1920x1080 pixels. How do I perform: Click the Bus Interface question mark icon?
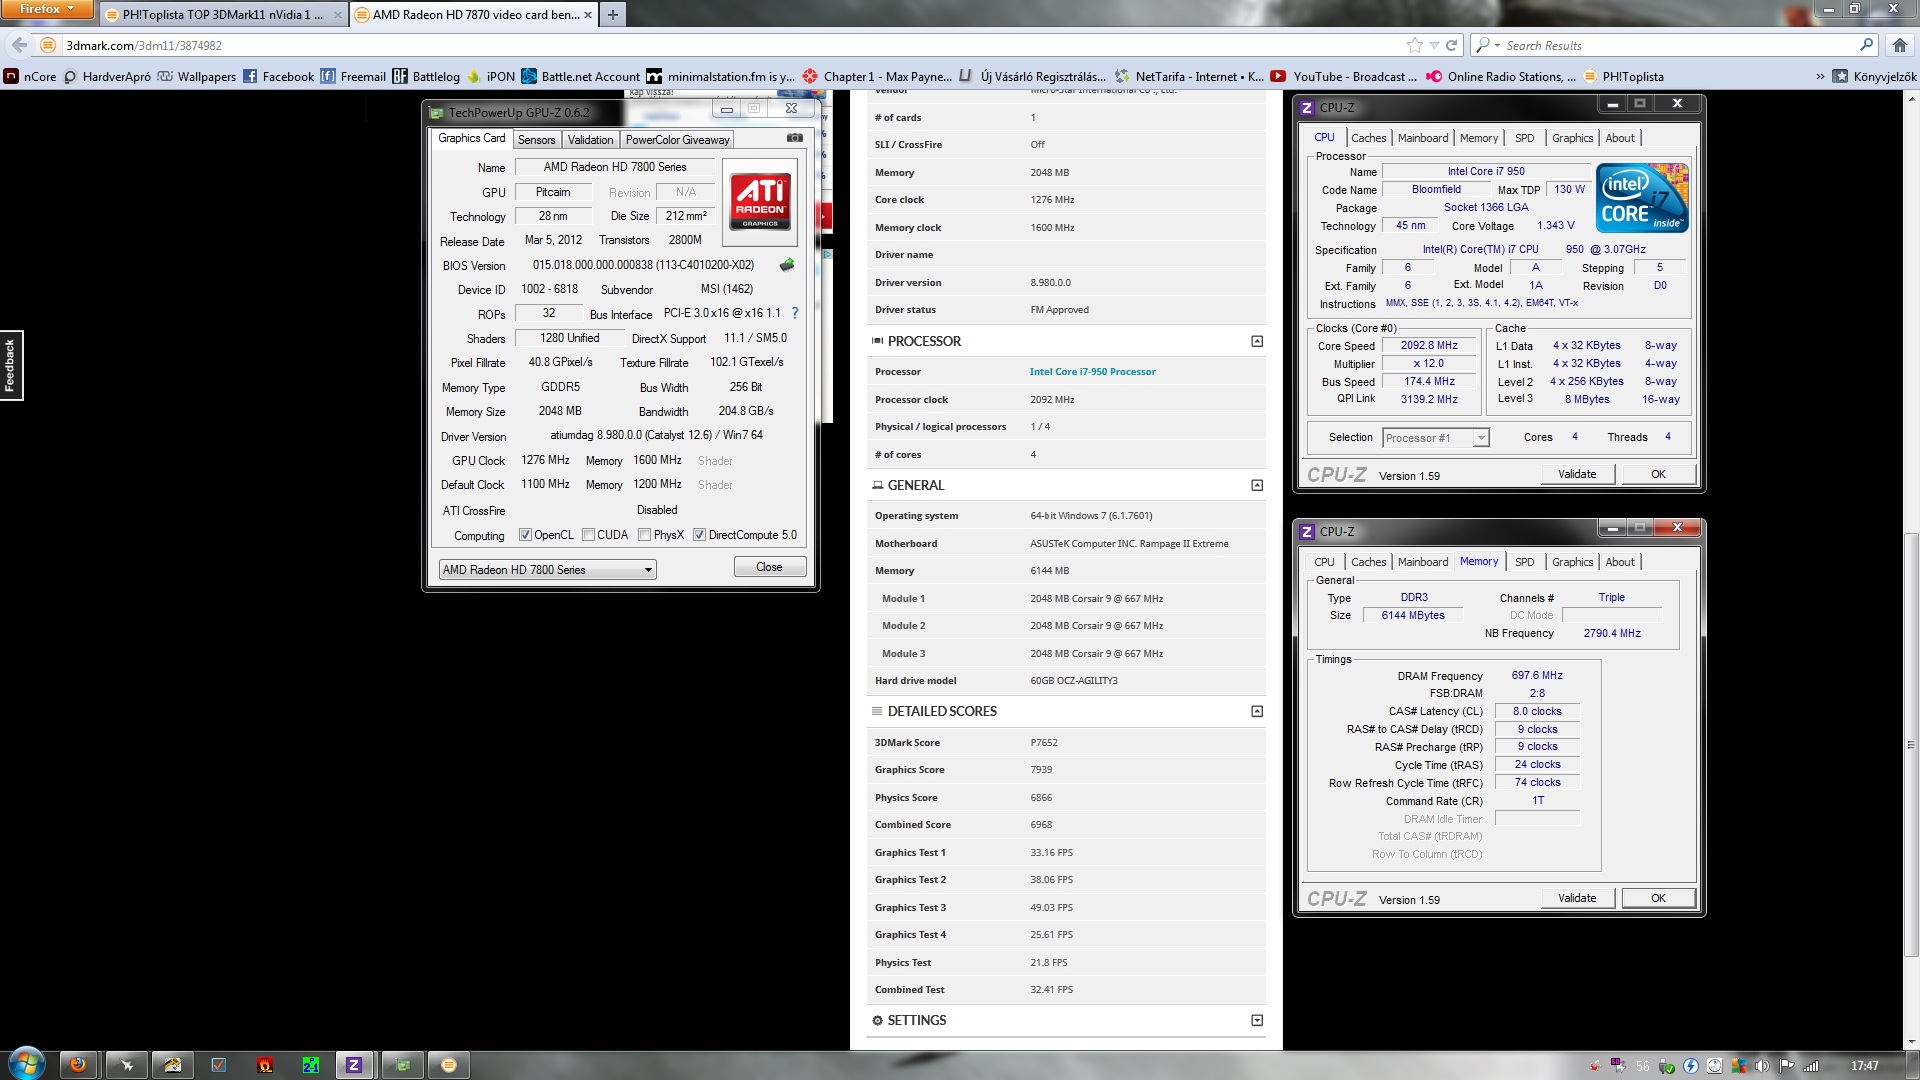pos(795,313)
